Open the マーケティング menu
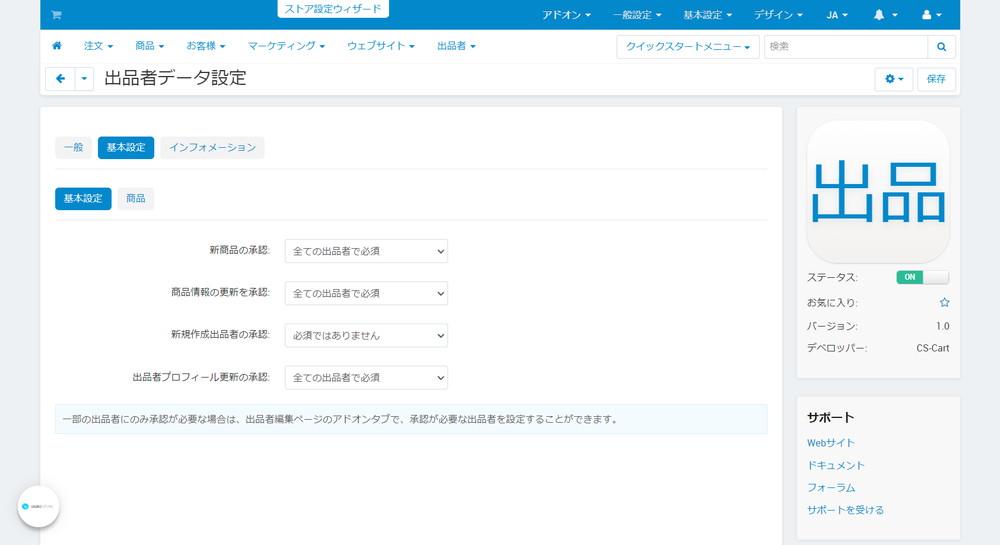 pos(286,46)
